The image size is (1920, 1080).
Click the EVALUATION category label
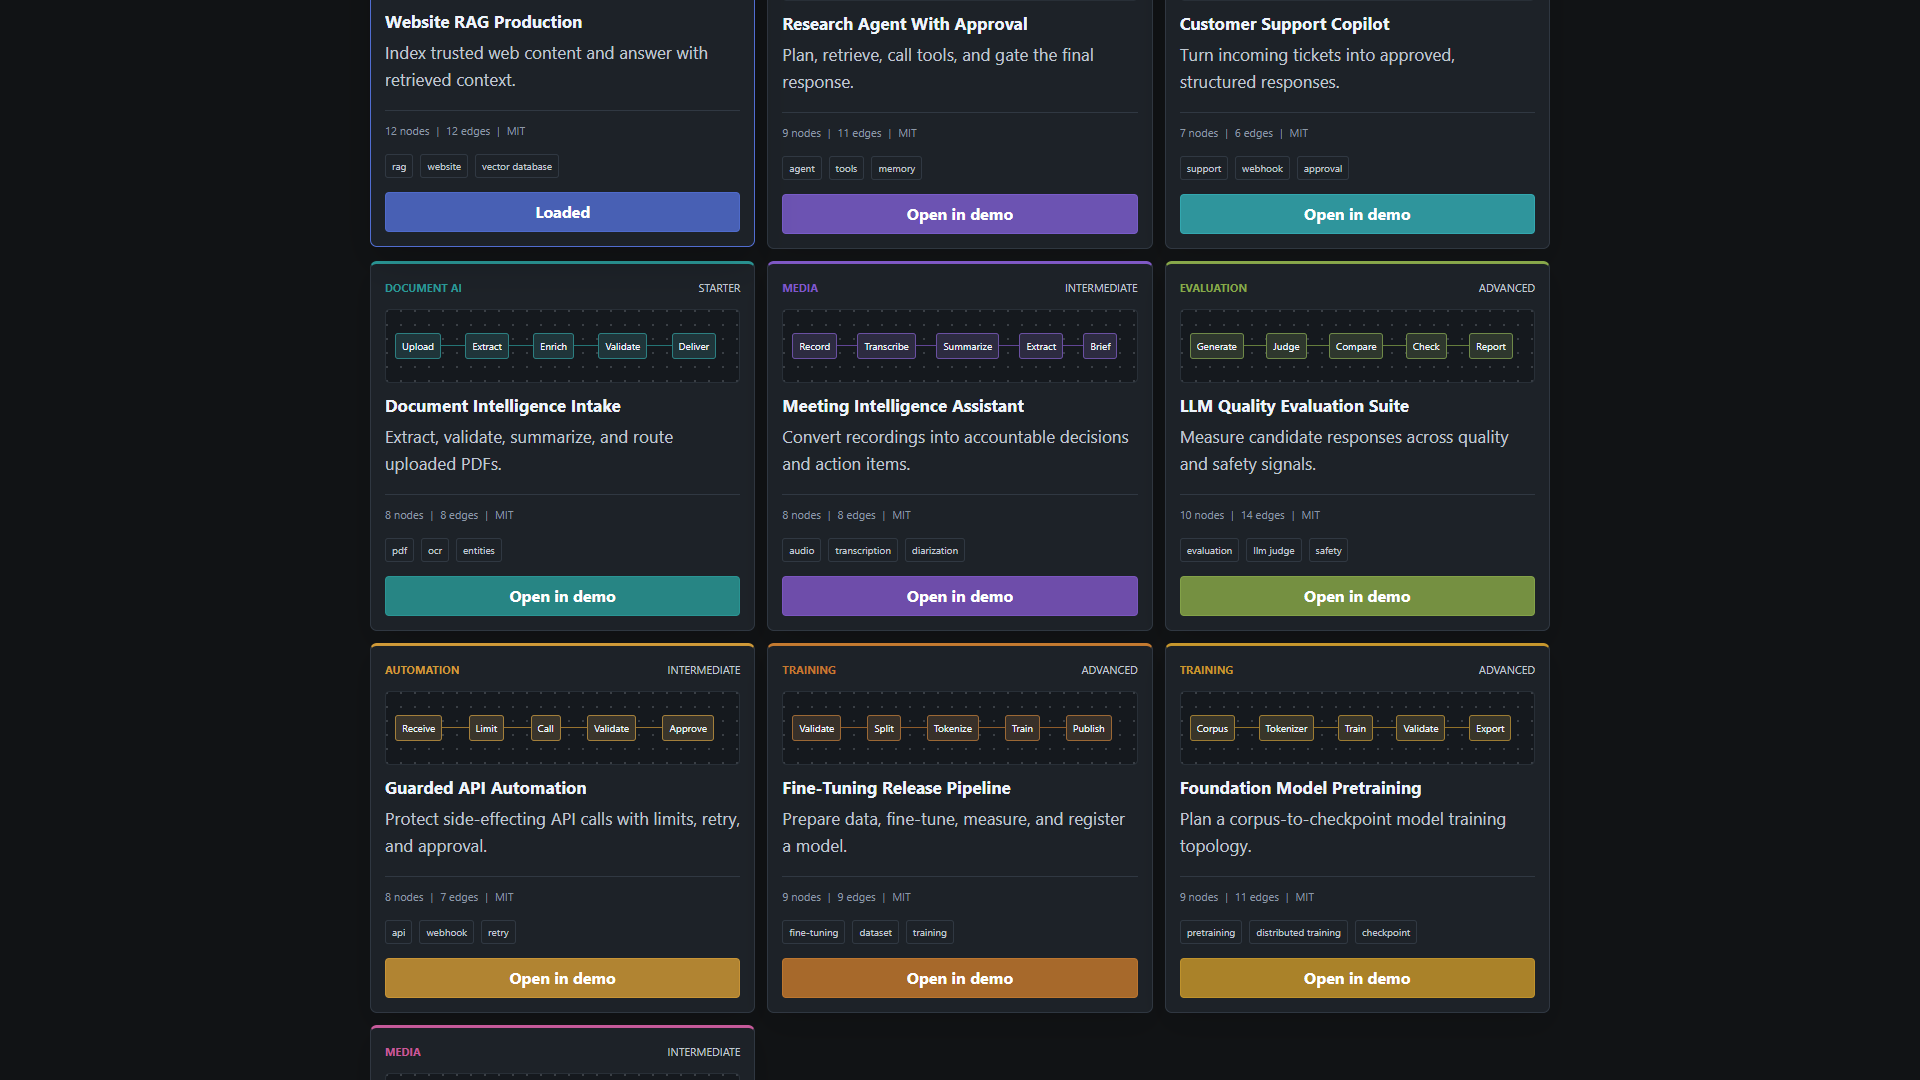(1213, 288)
